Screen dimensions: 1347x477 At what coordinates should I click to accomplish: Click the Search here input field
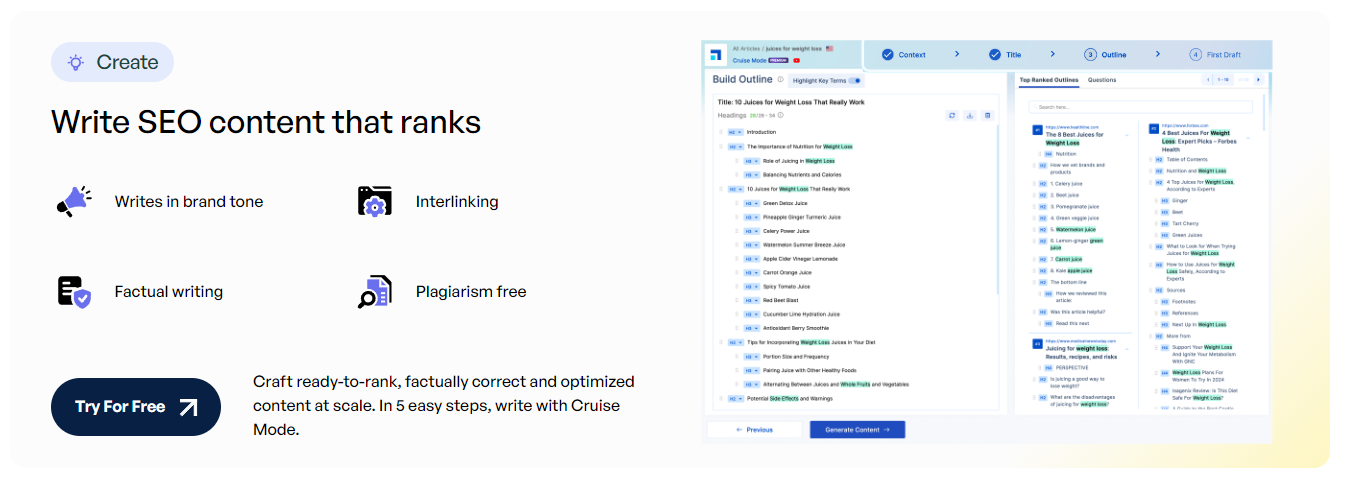pyautogui.click(x=1140, y=106)
